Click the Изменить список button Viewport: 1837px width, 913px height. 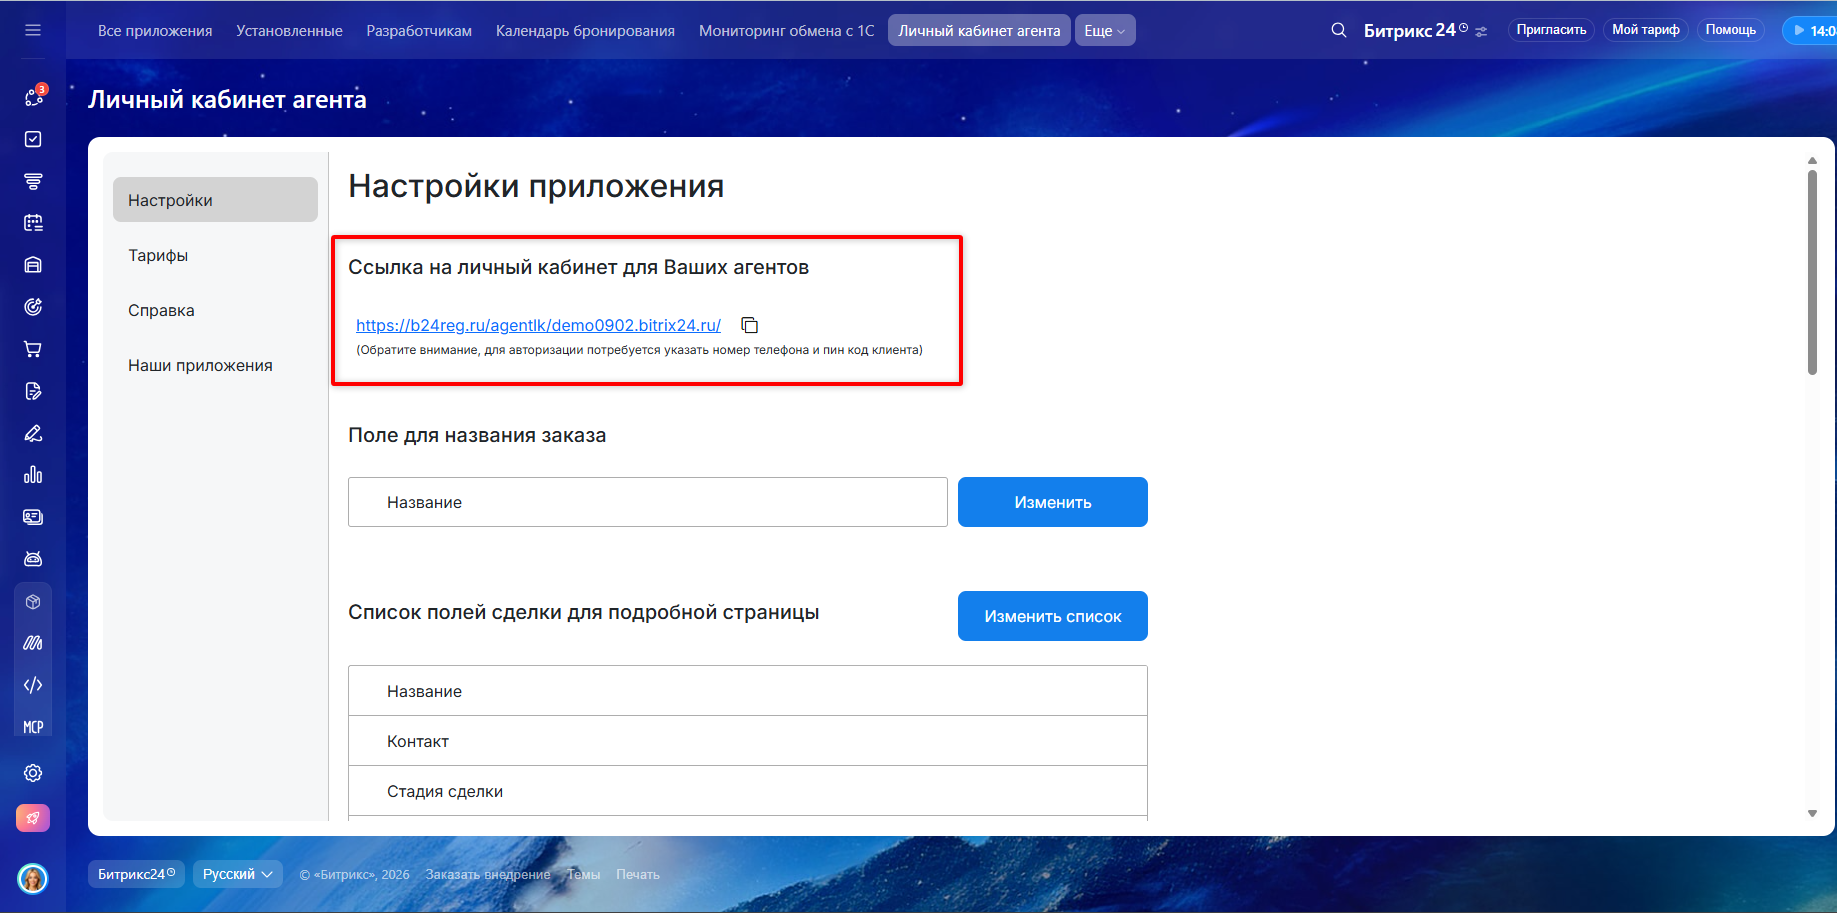(1052, 616)
